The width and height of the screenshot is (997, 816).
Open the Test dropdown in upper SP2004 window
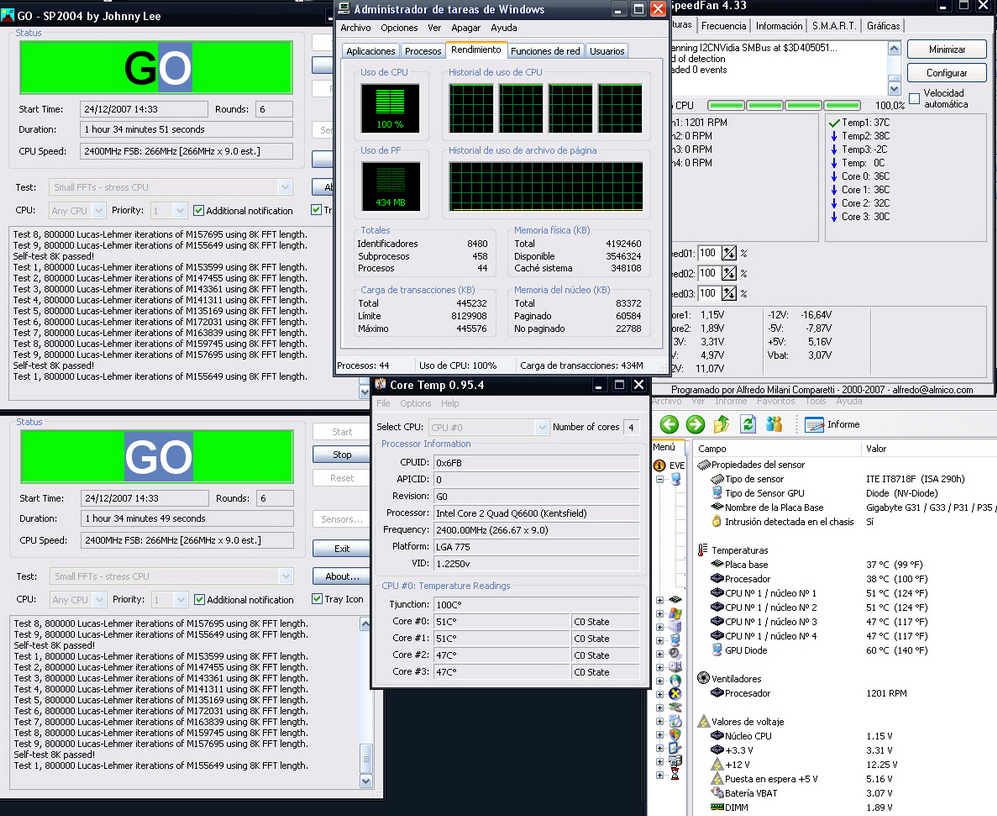[x=285, y=187]
